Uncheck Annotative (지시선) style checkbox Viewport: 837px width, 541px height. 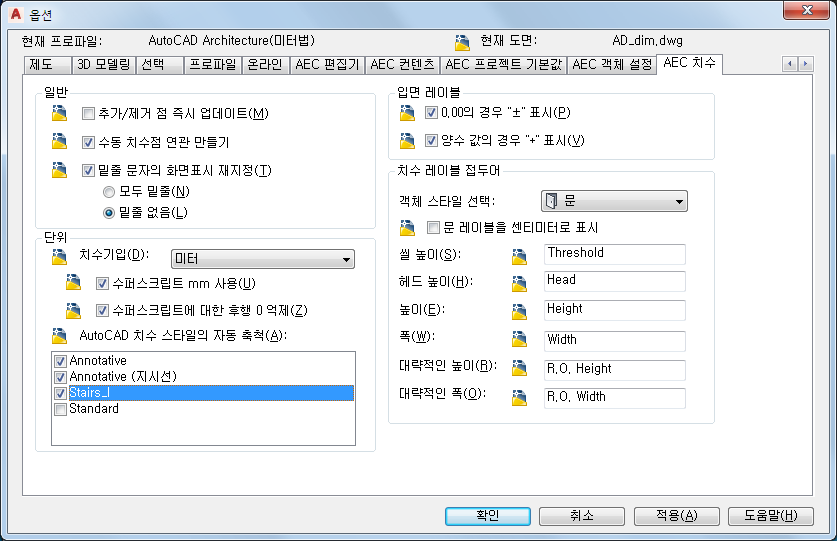(x=60, y=377)
